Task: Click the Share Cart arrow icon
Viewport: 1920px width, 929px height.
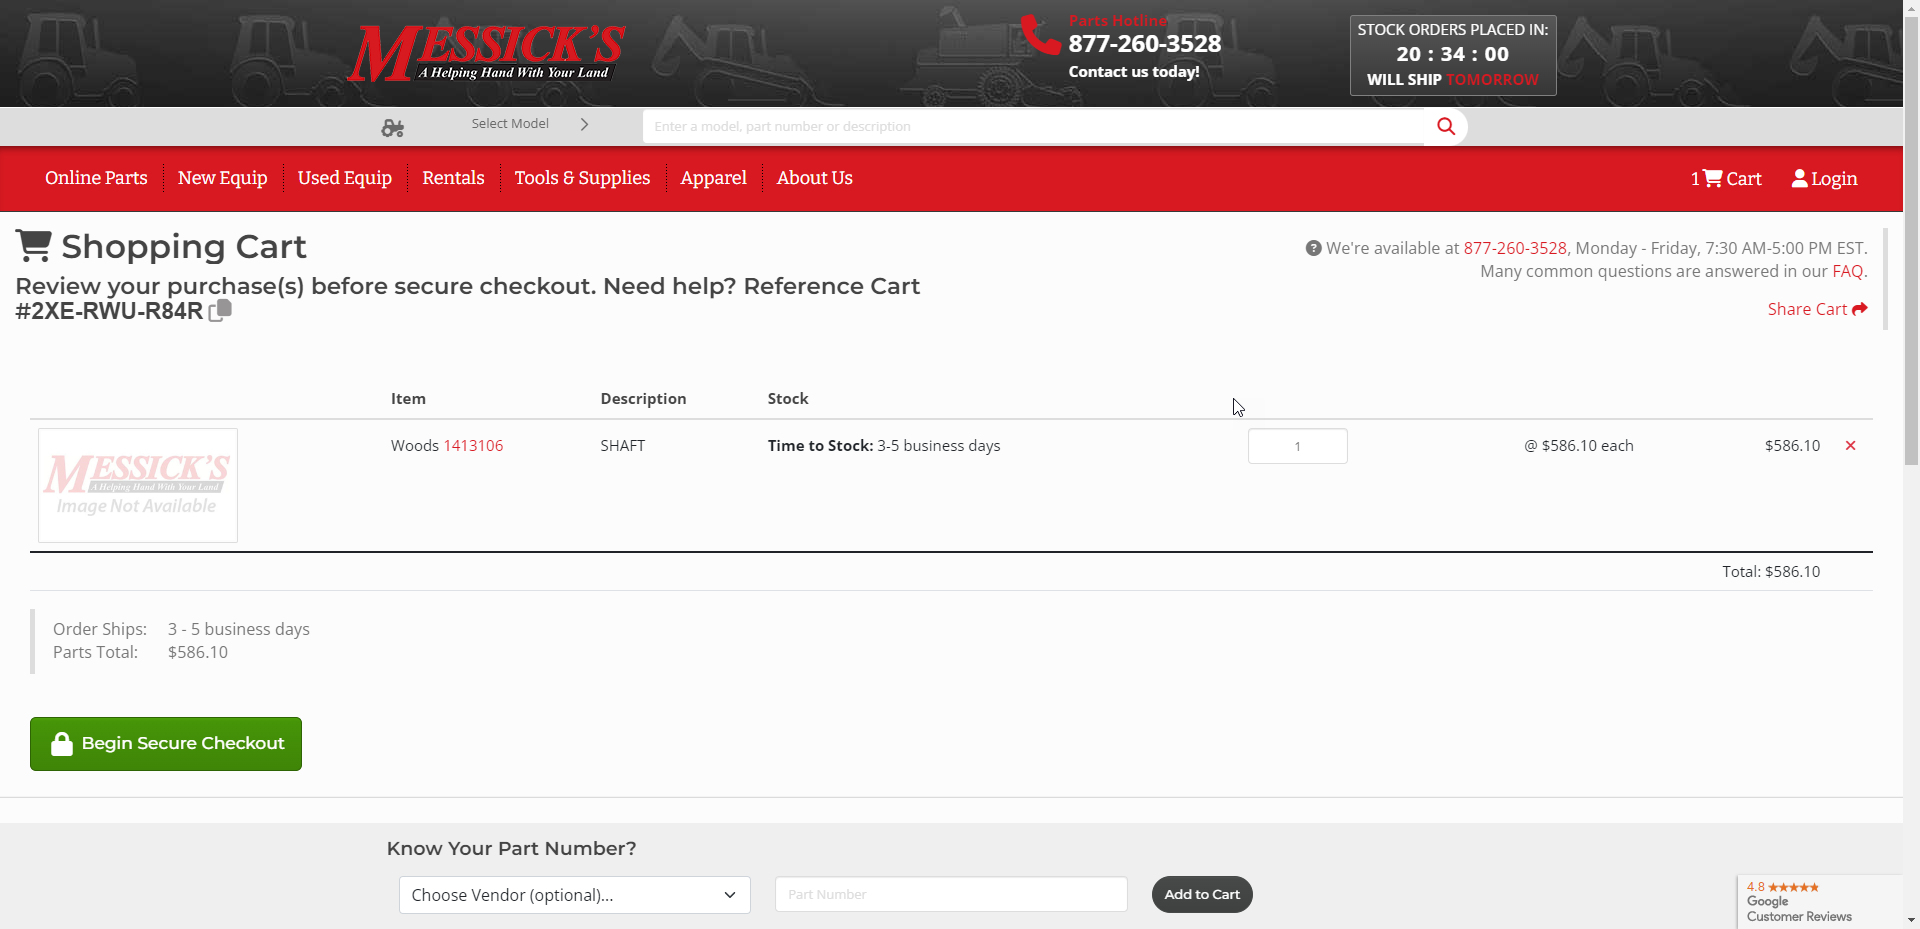Action: [1860, 309]
